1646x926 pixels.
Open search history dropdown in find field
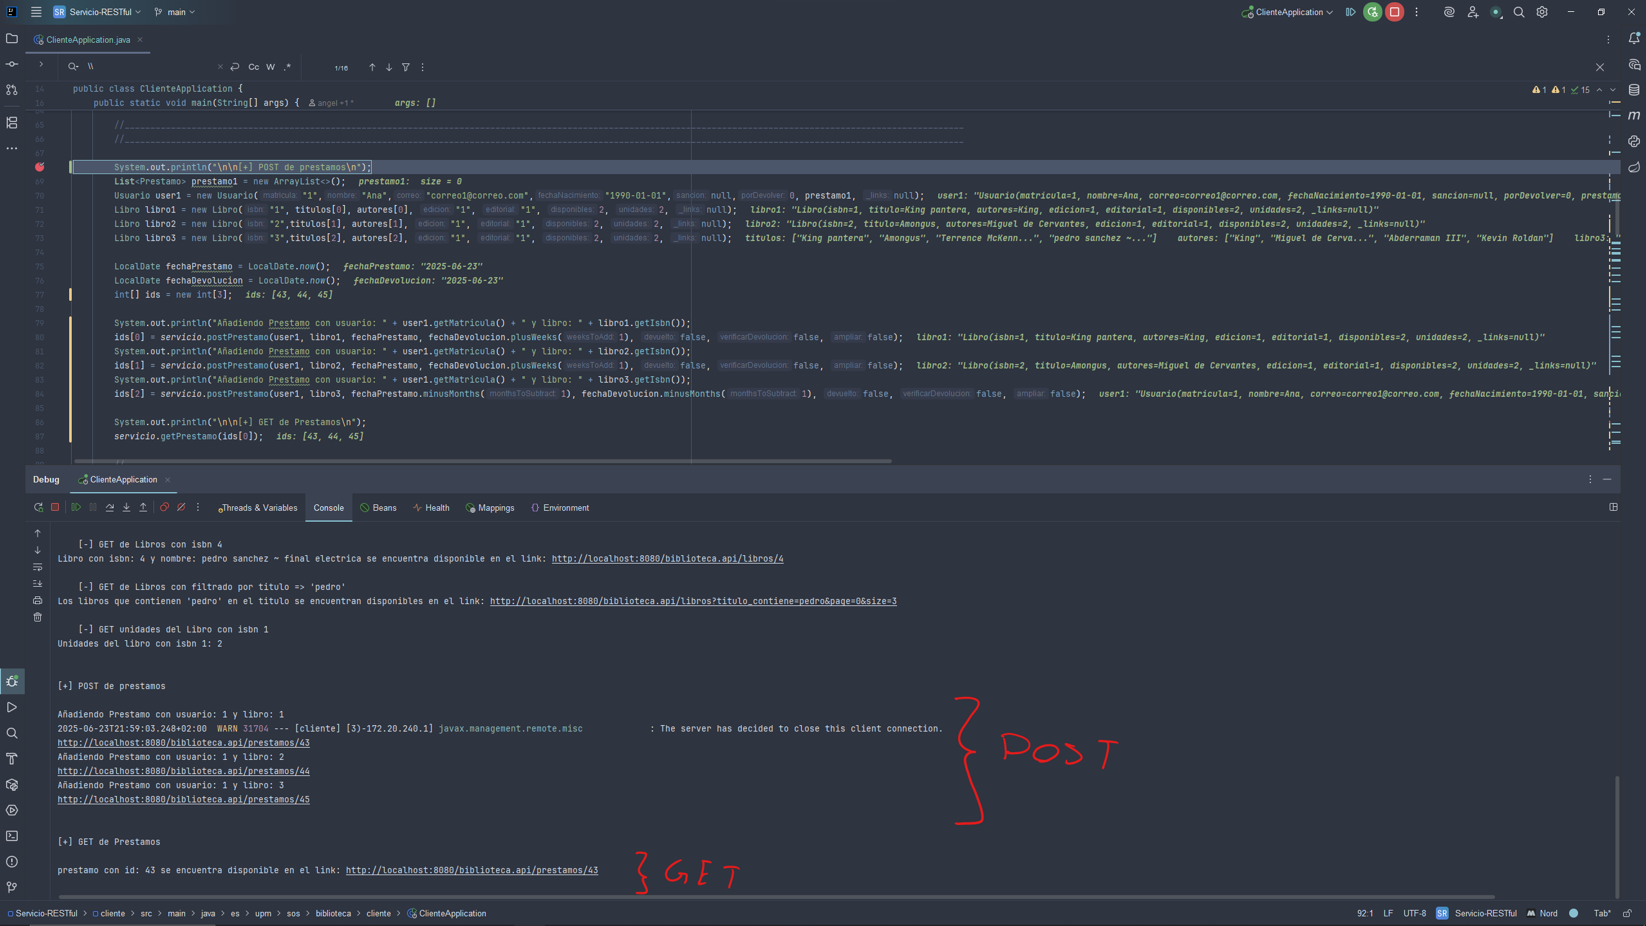73,67
